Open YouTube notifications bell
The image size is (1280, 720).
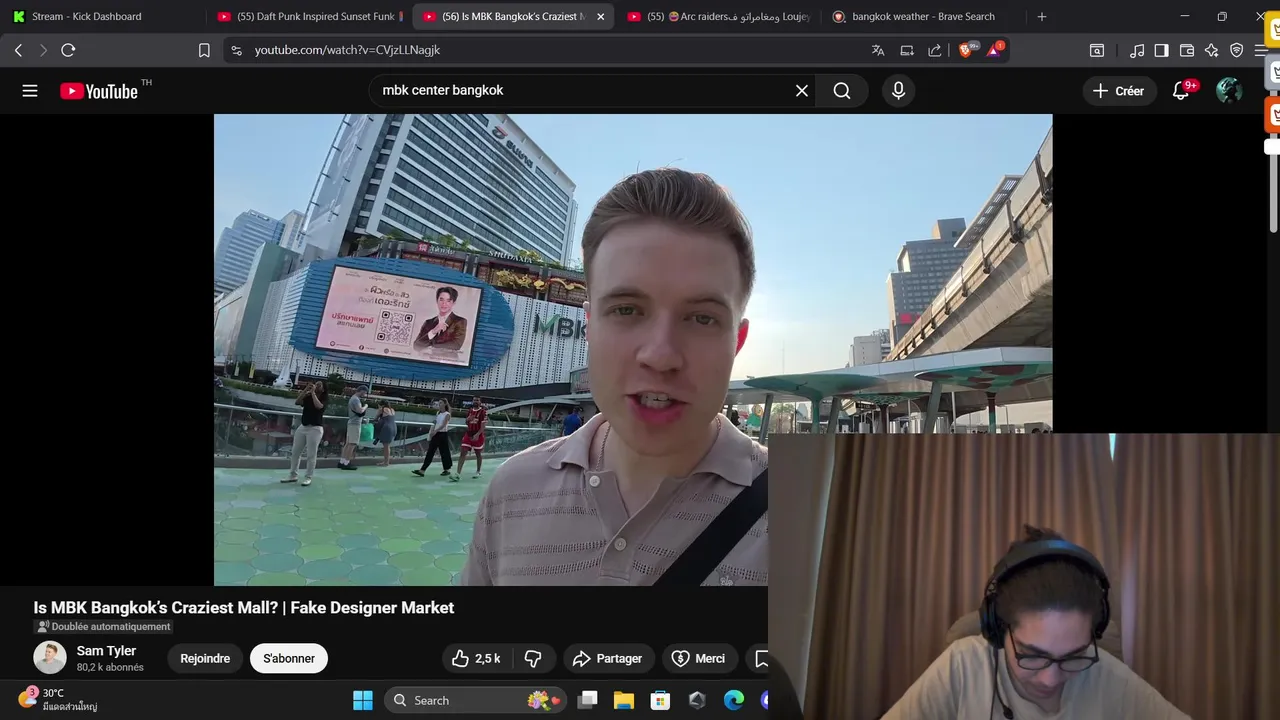[x=1181, y=91]
